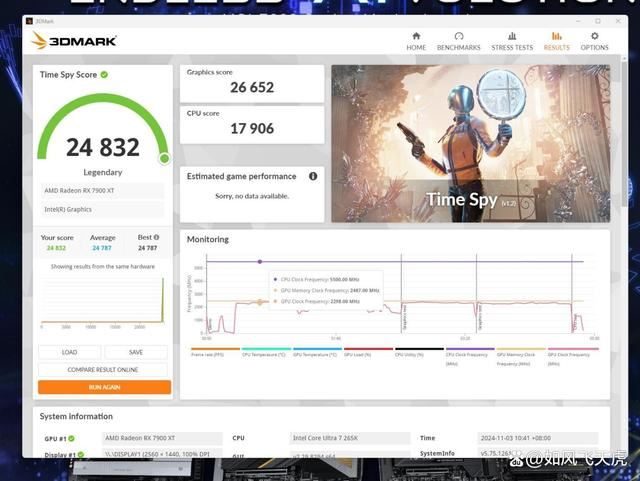640x481 pixels.
Task: Click 'AMD Radeon RX 7900 XT' under the score gauge
Action: tap(102, 191)
